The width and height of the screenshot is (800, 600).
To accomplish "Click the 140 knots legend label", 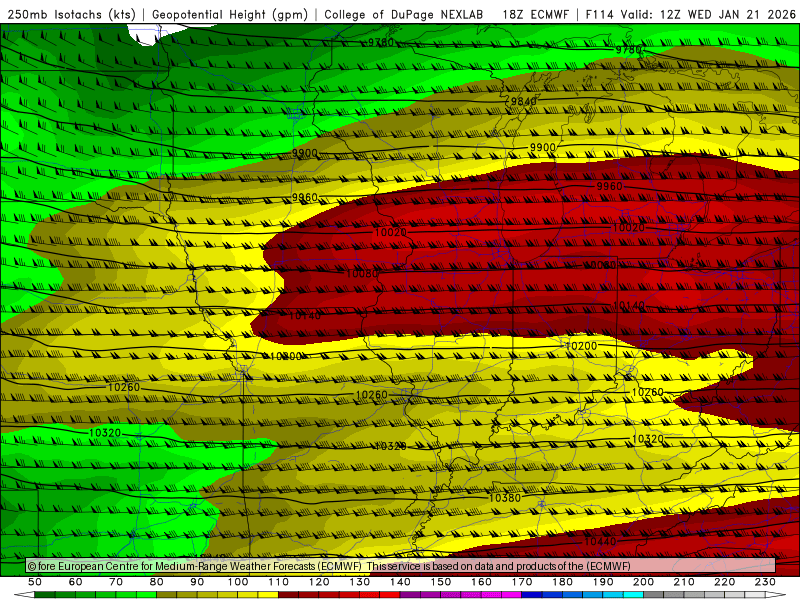I will tap(401, 582).
